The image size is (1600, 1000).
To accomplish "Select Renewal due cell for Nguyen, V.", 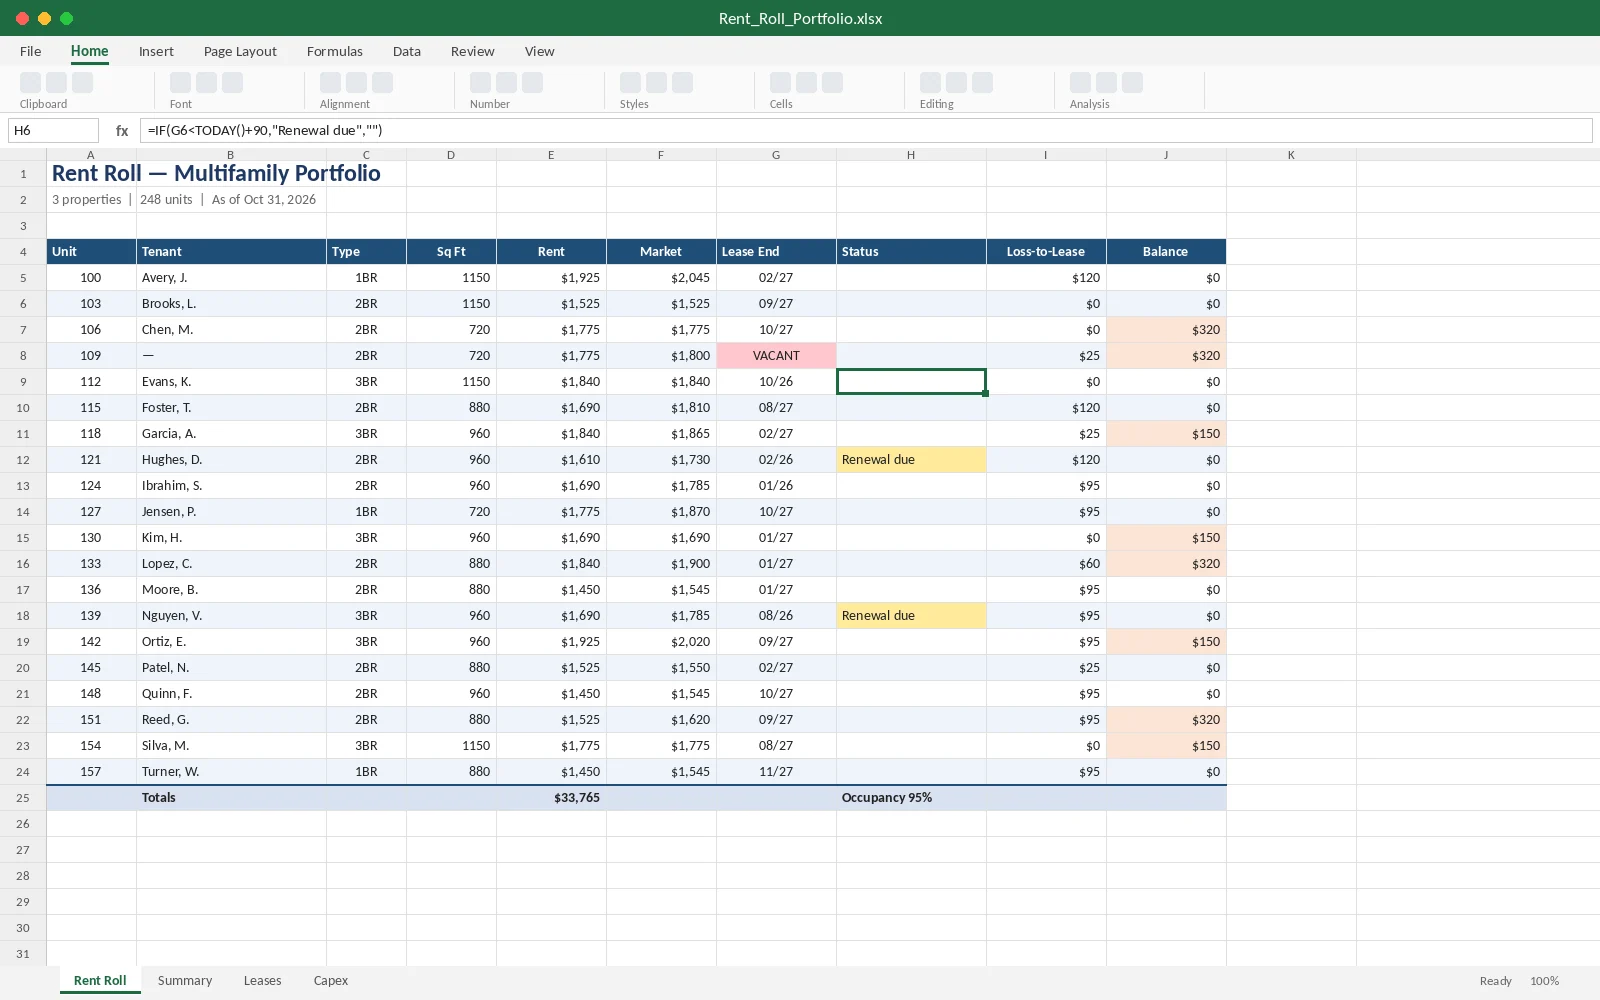I will (x=911, y=616).
